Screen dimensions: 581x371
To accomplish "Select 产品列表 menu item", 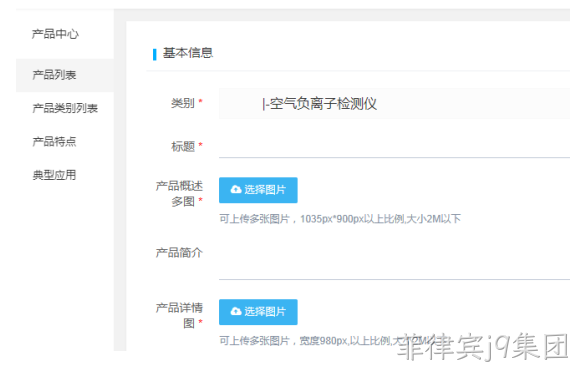I will coord(65,75).
